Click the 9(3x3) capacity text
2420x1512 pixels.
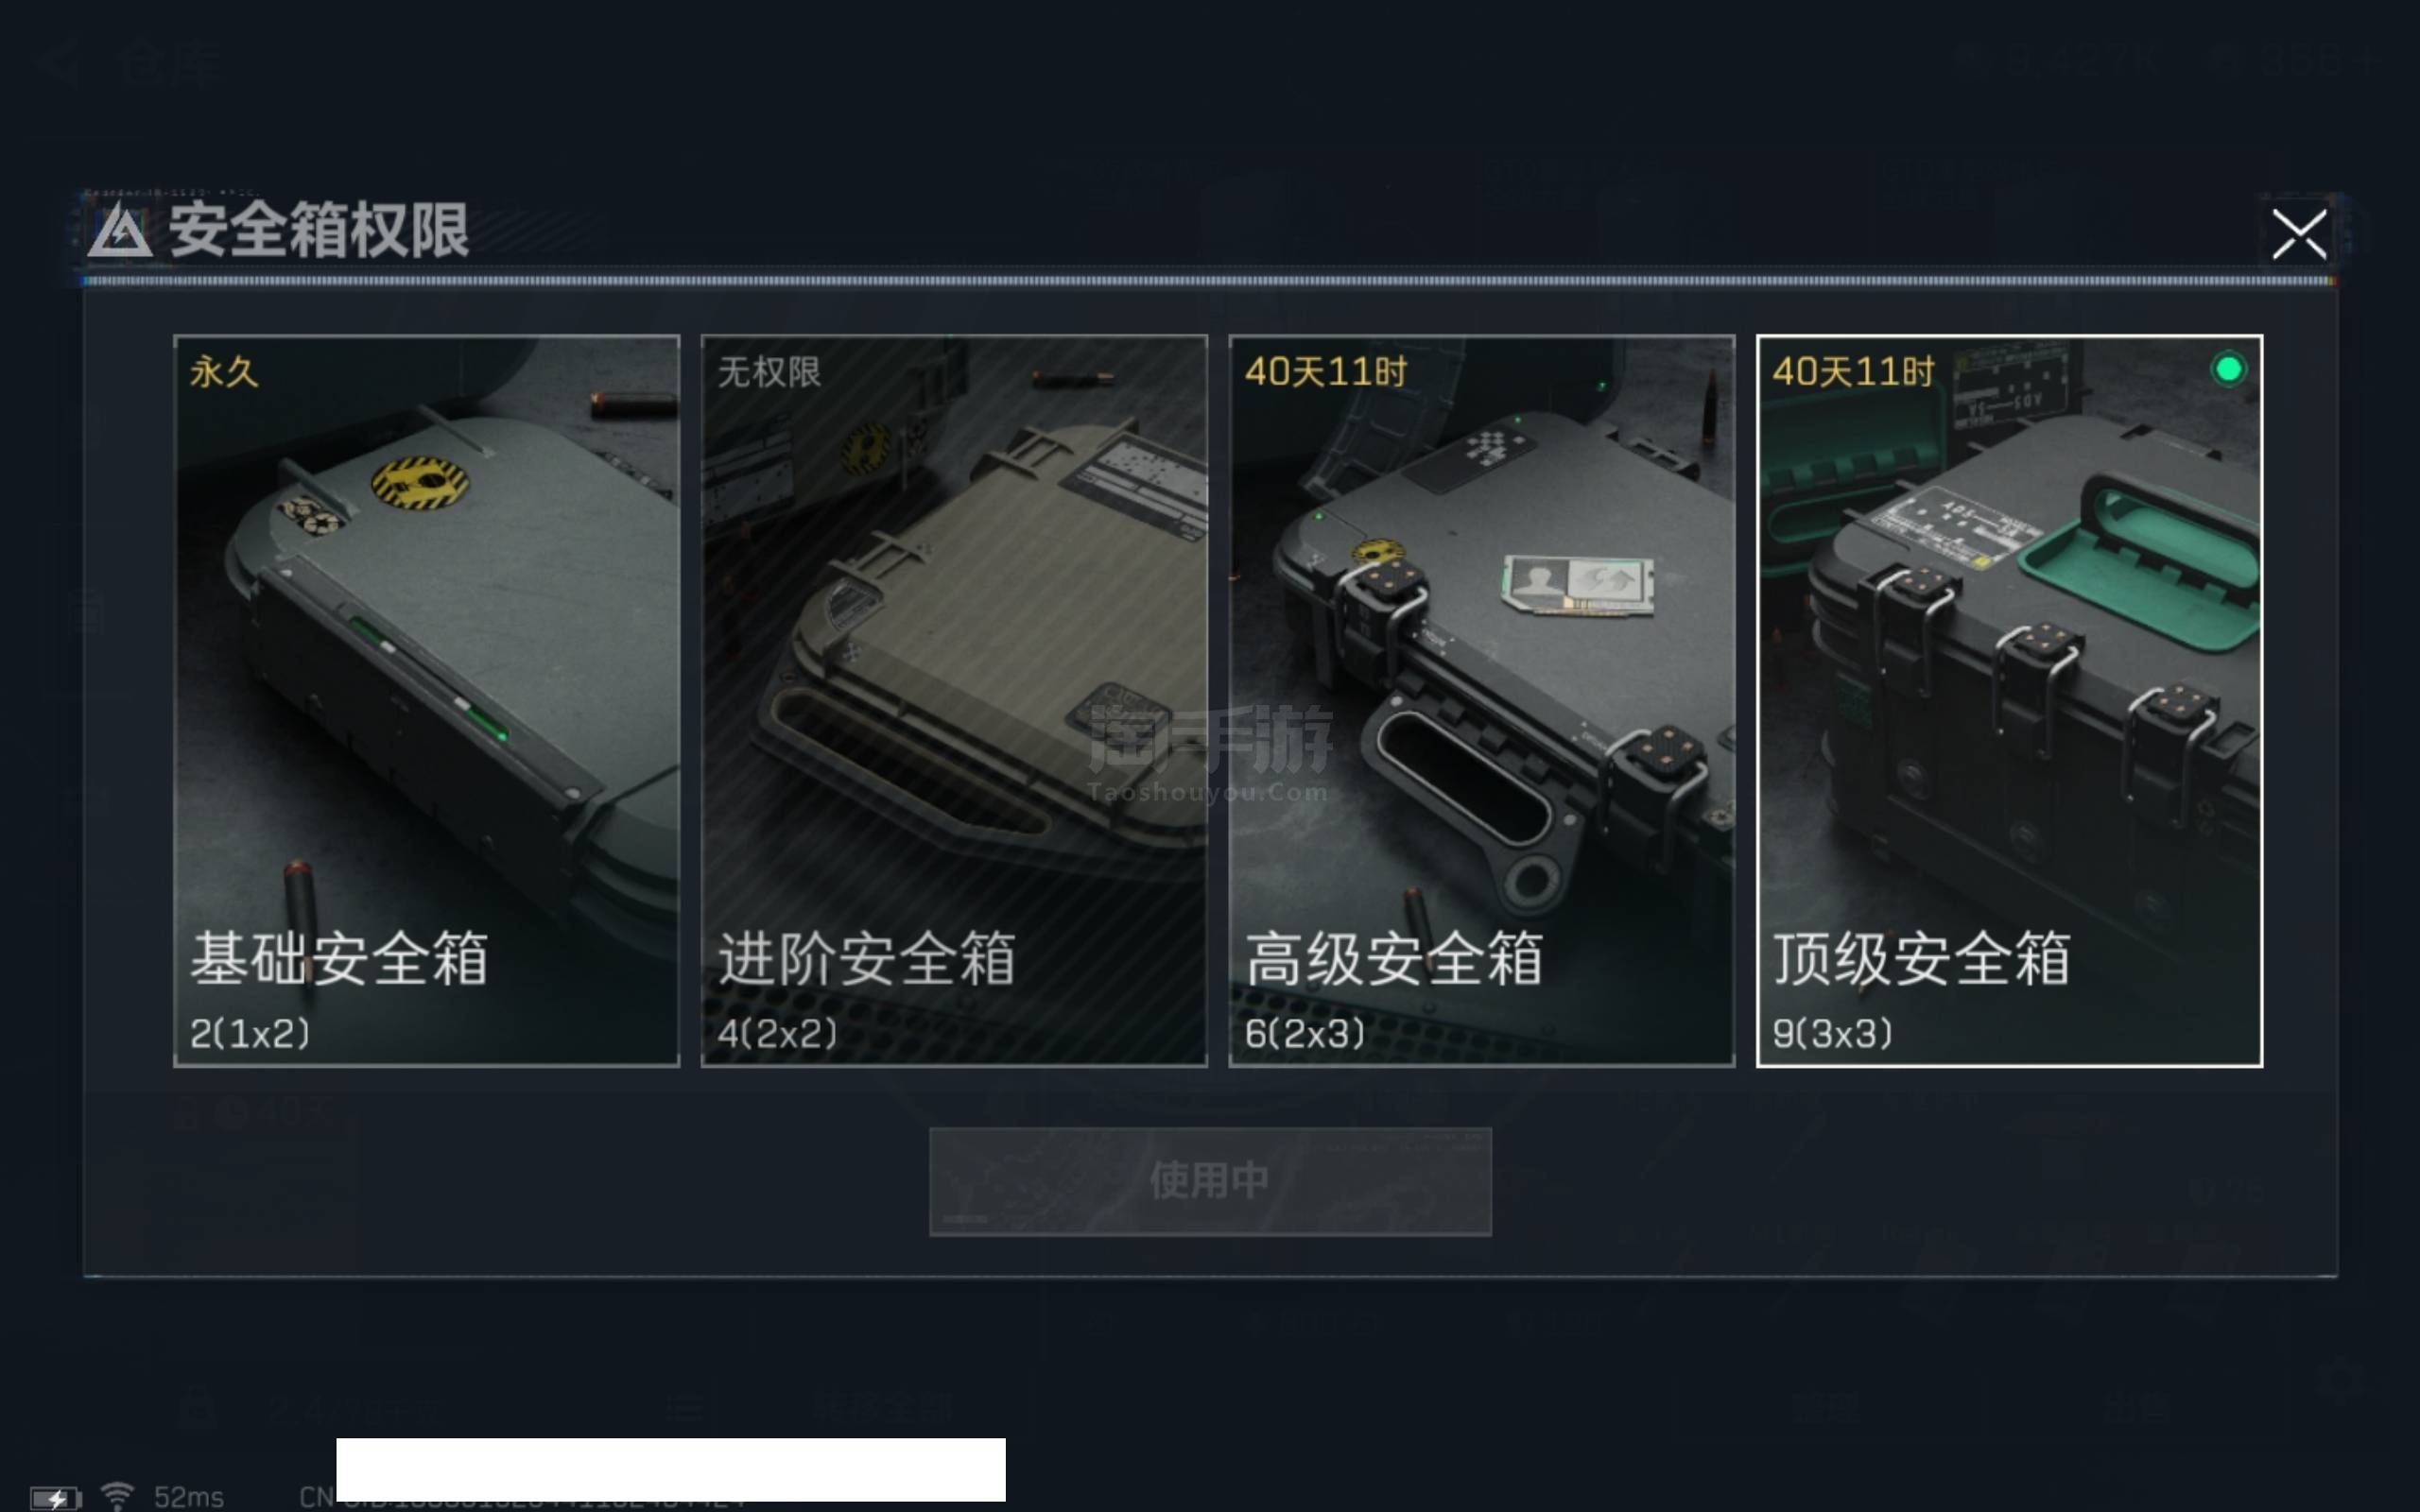tap(1832, 1033)
